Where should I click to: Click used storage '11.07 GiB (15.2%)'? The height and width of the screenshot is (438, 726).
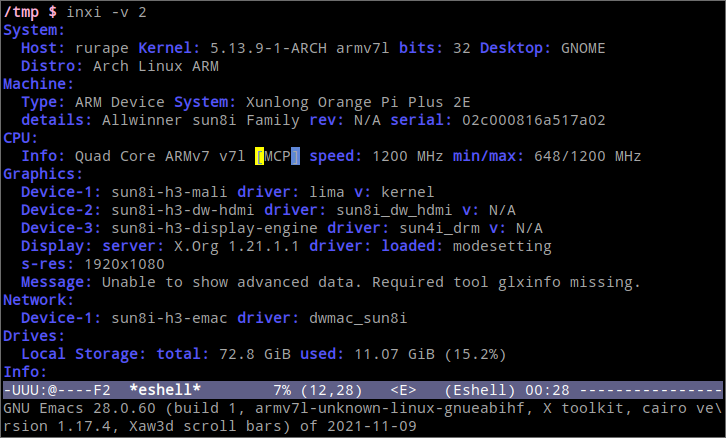(430, 354)
